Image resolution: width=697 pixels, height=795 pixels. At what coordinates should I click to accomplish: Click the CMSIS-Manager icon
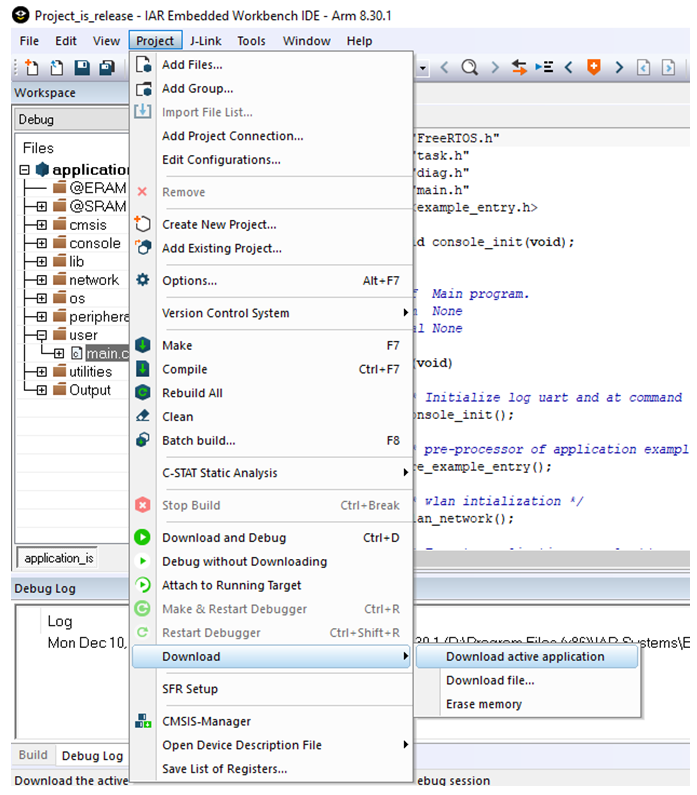pyautogui.click(x=143, y=720)
